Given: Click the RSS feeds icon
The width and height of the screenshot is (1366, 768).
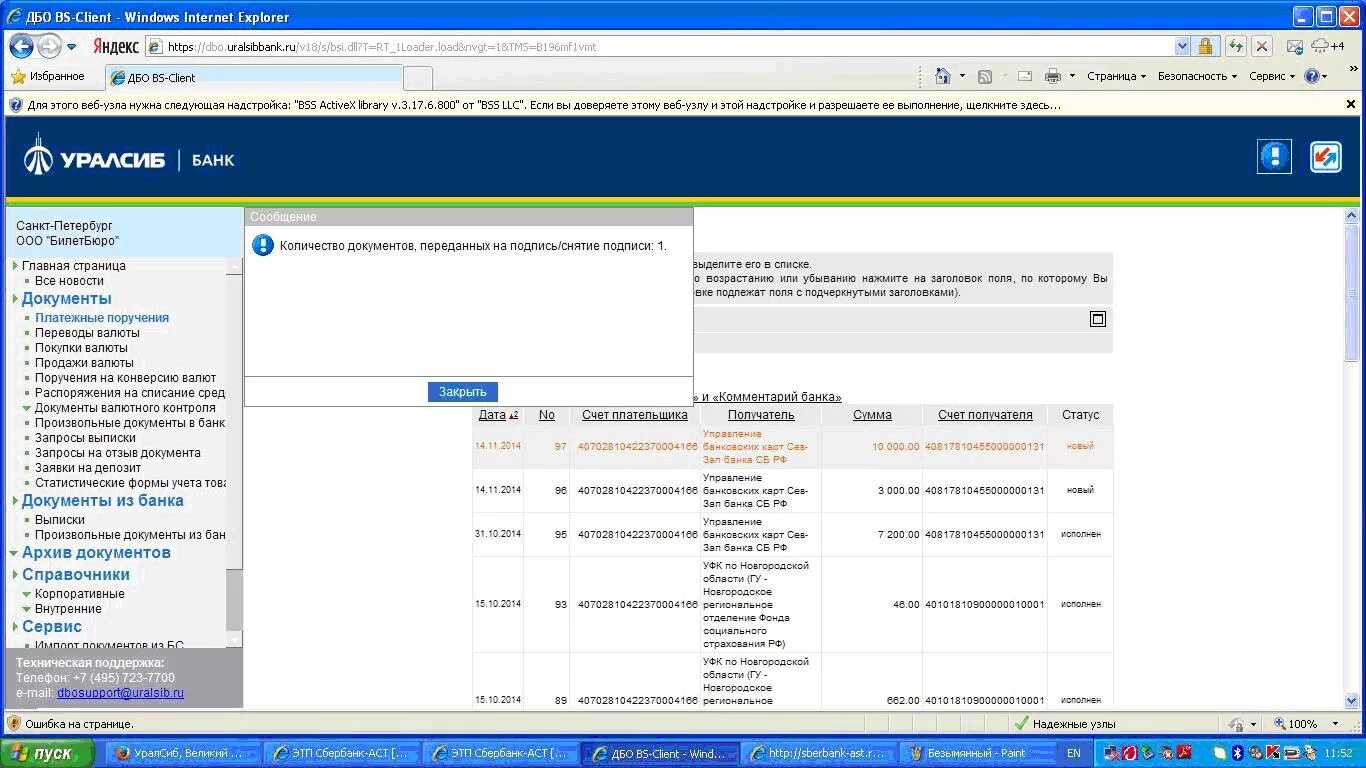Looking at the screenshot, I should pyautogui.click(x=985, y=76).
